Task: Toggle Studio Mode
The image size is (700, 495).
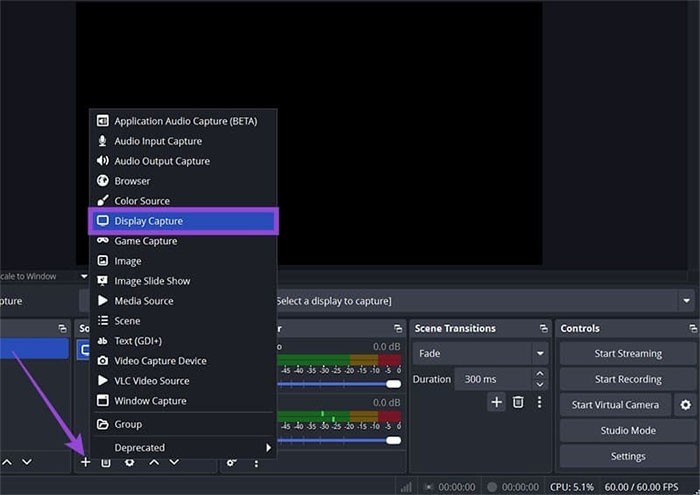Action: coord(627,431)
